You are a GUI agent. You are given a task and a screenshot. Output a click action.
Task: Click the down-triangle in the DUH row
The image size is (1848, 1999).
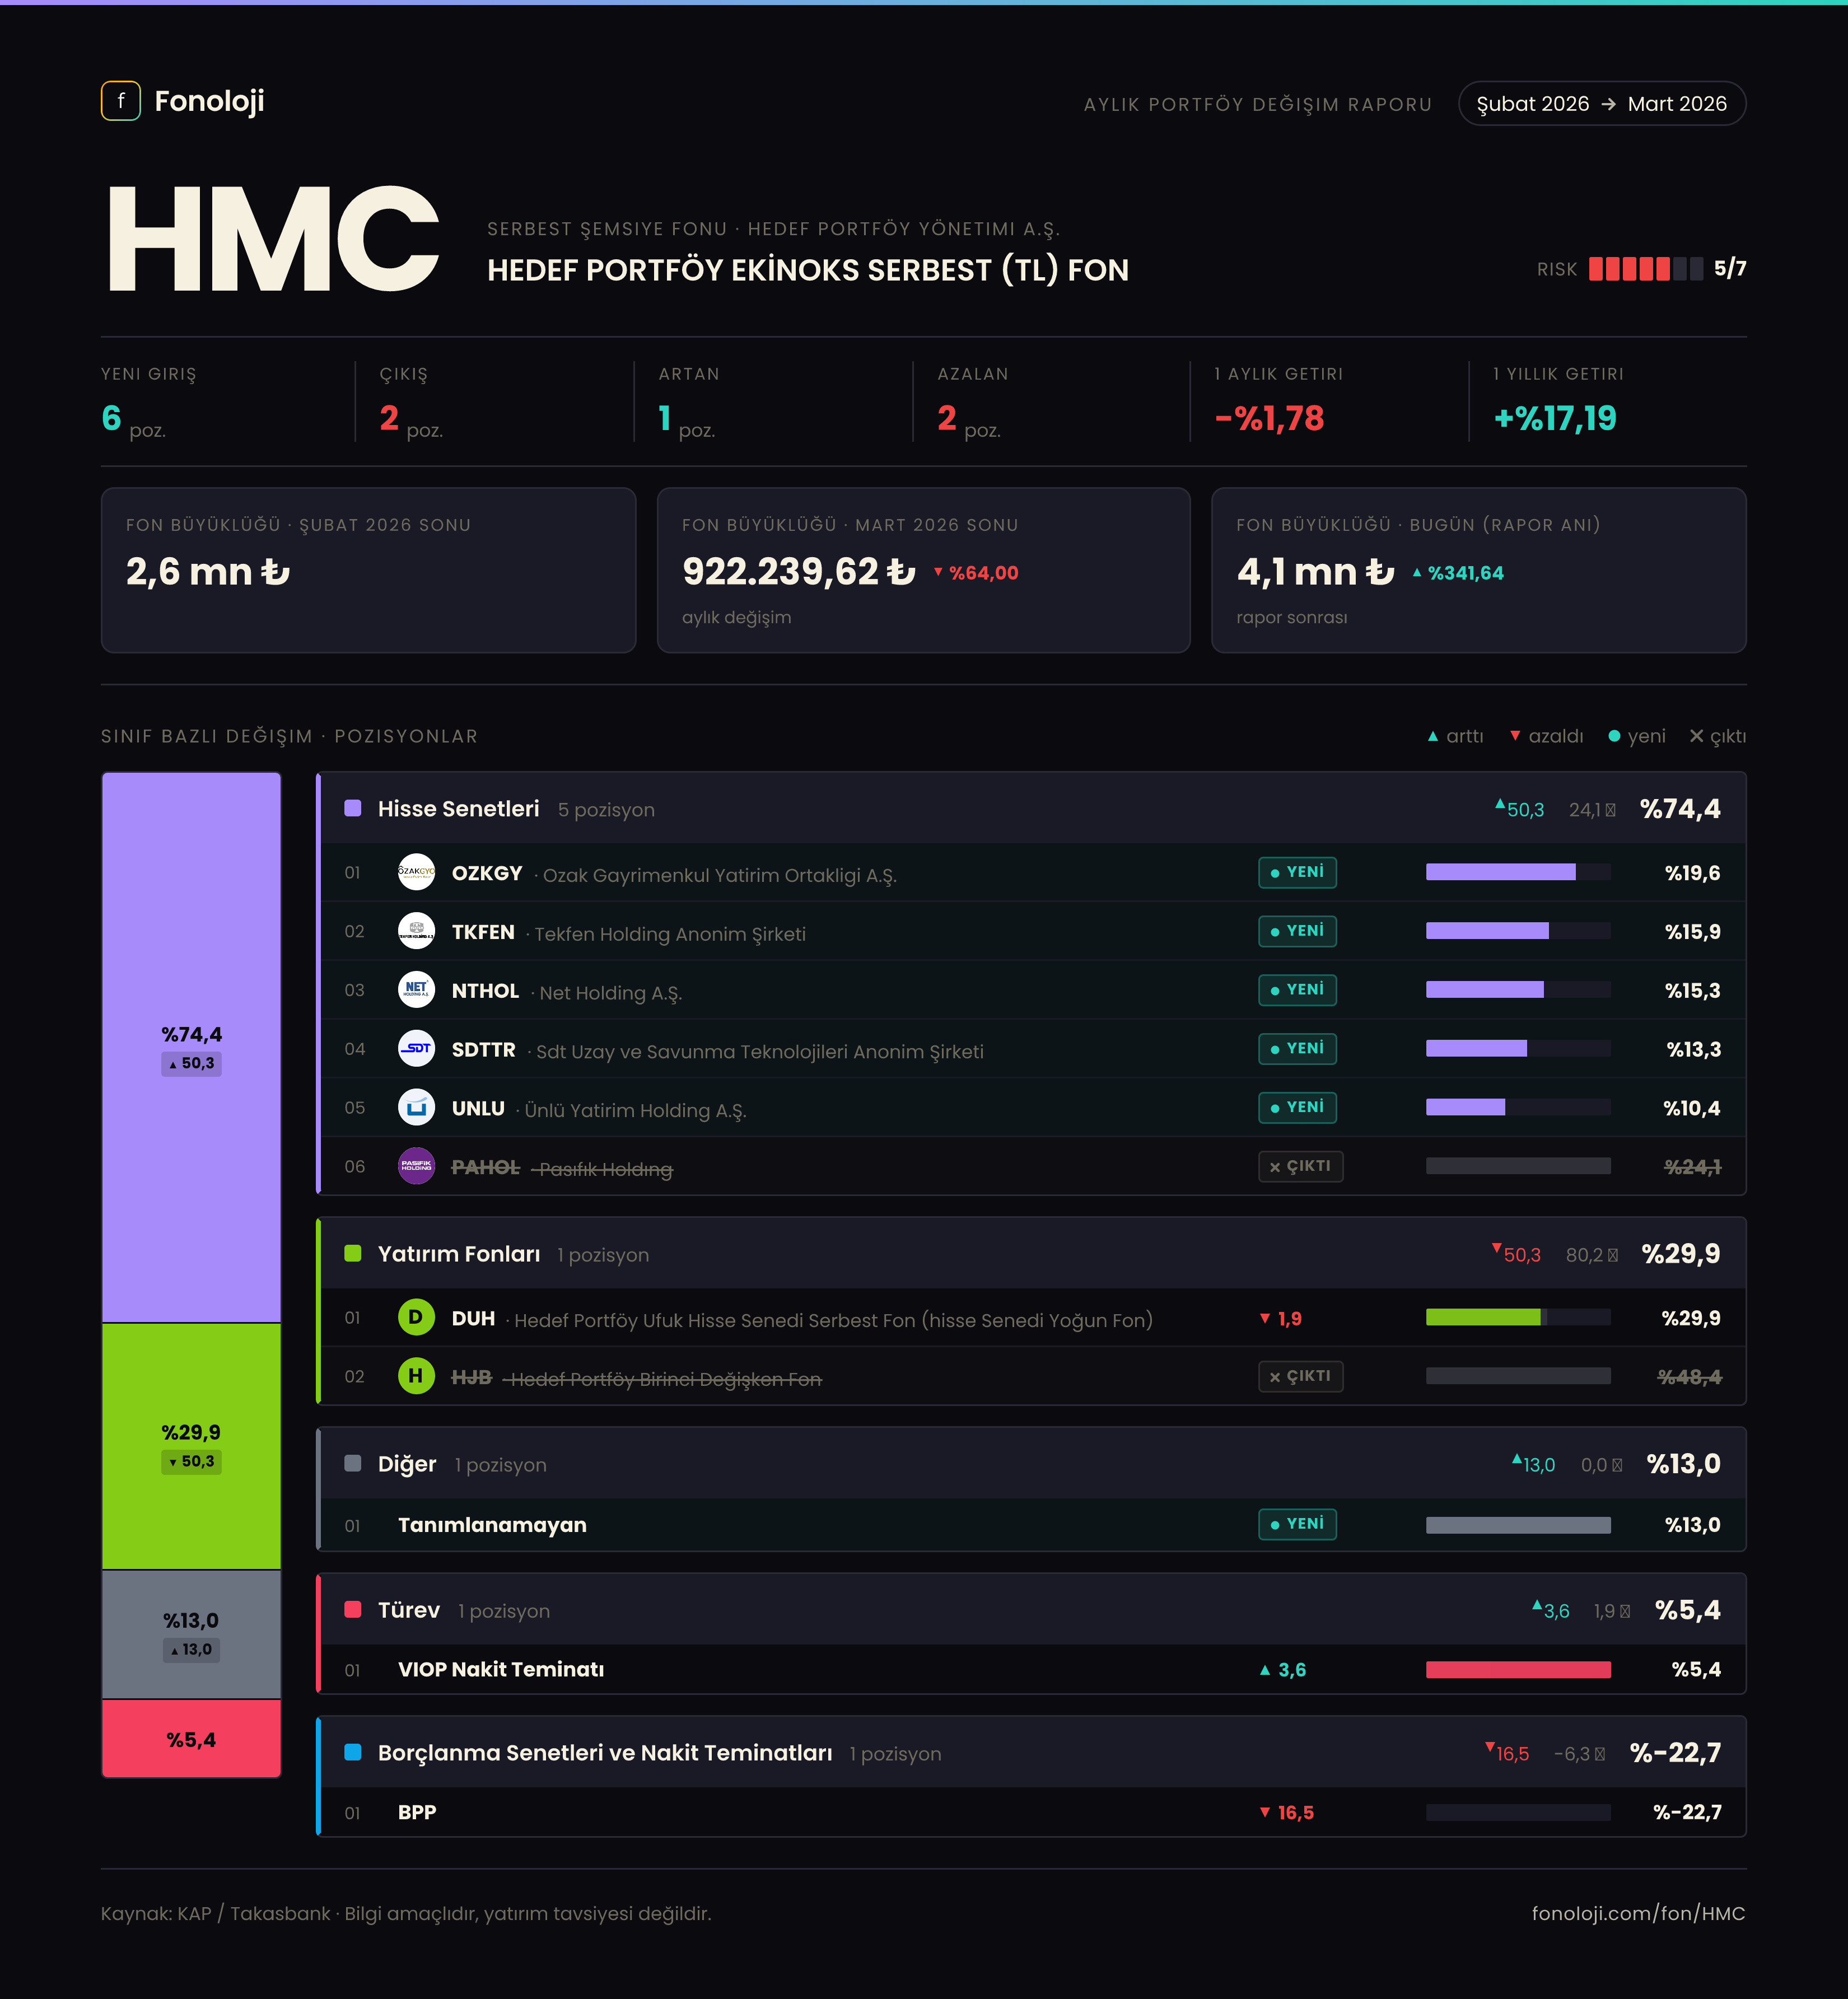pyautogui.click(x=1265, y=1318)
